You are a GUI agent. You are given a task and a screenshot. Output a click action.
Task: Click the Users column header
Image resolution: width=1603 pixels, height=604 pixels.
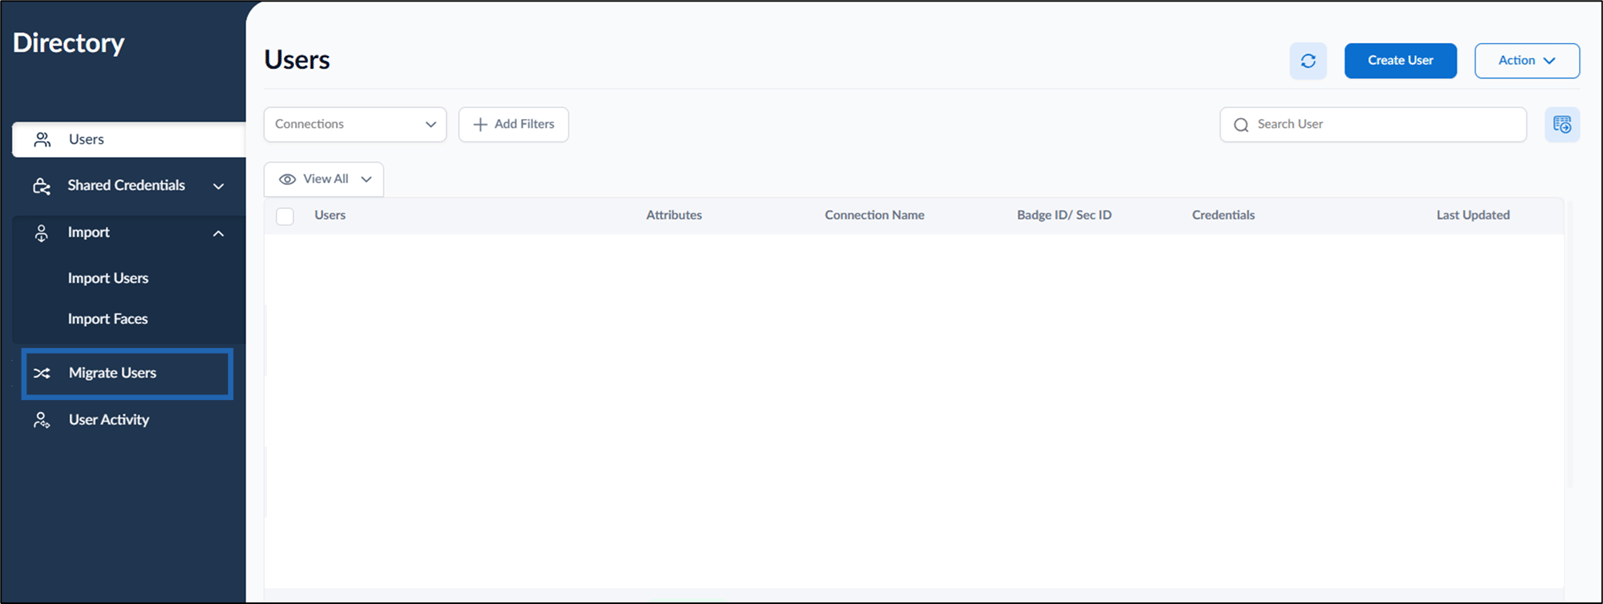pos(330,216)
